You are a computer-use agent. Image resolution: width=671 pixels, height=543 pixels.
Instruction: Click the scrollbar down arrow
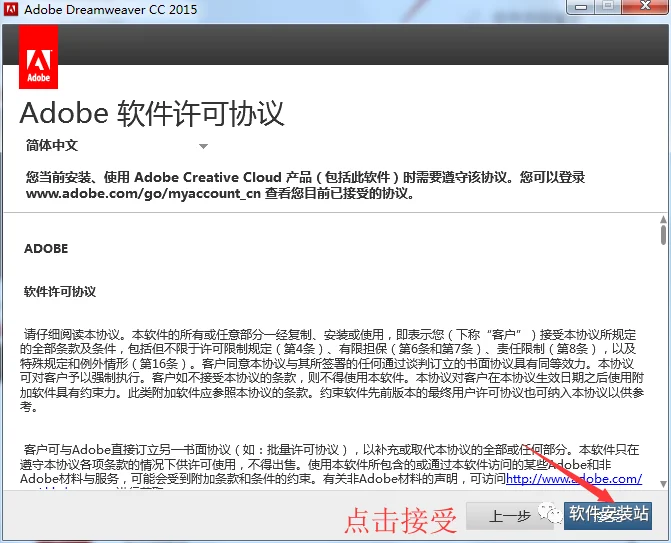pyautogui.click(x=663, y=484)
